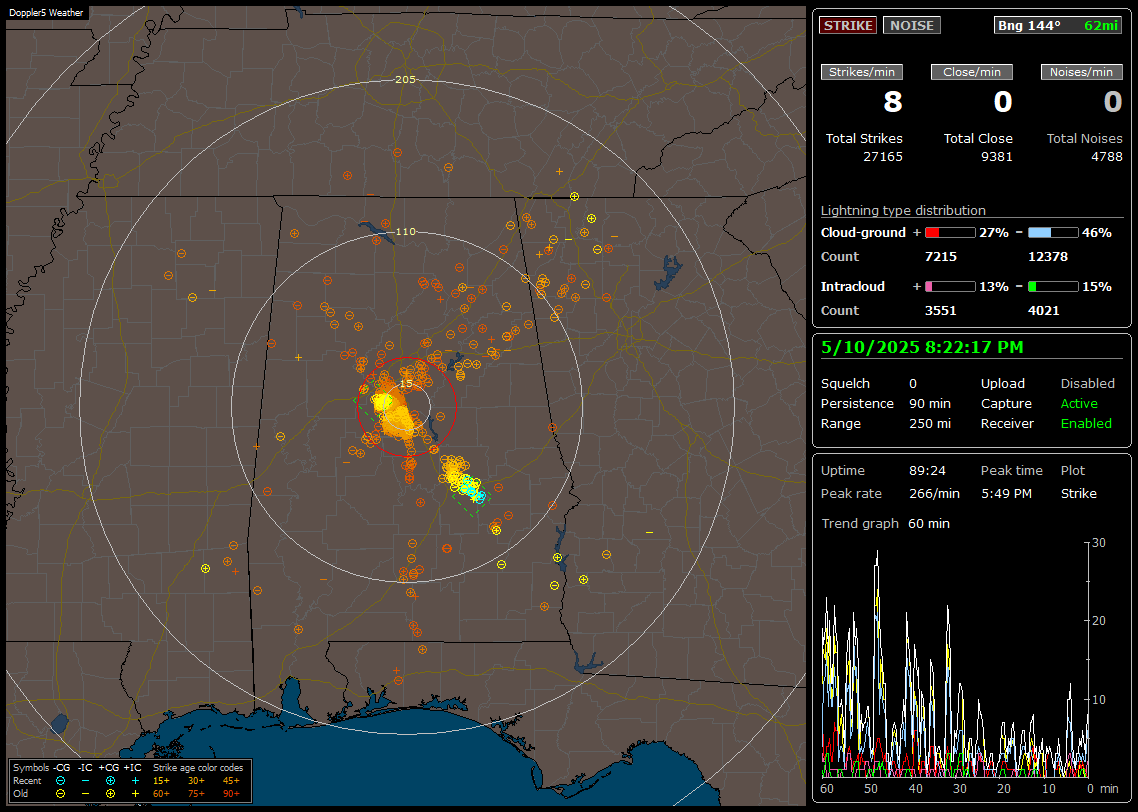This screenshot has height=812, width=1138.
Task: Click the green negative intracloud percentage bar
Action: [1053, 287]
